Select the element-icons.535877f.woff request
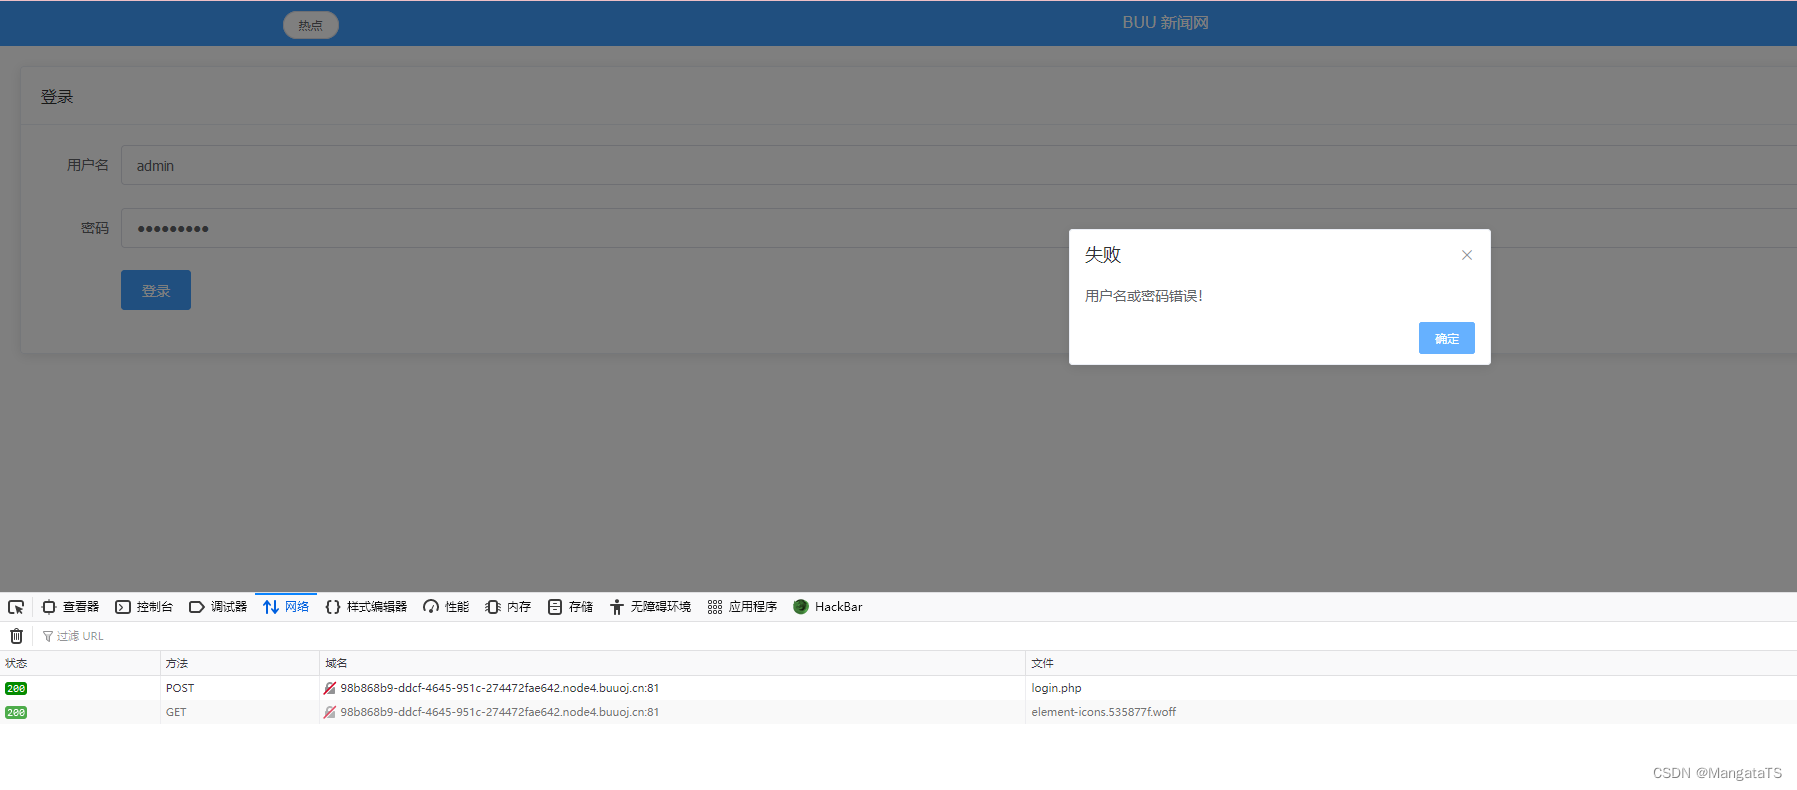The height and width of the screenshot is (790, 1797). pos(898,712)
